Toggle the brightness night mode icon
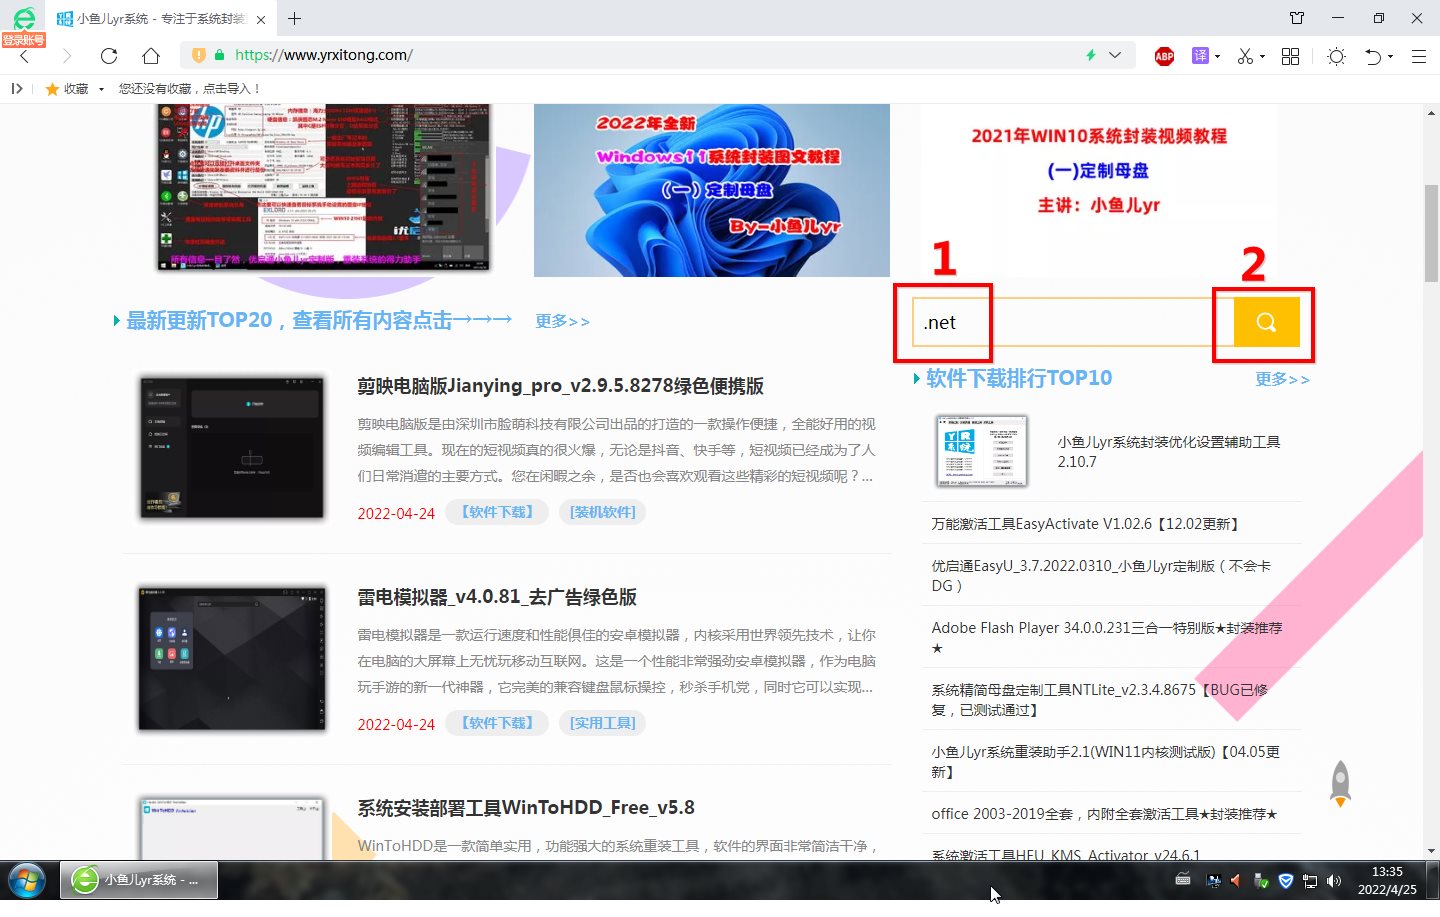This screenshot has height=917, width=1440. 1336,56
